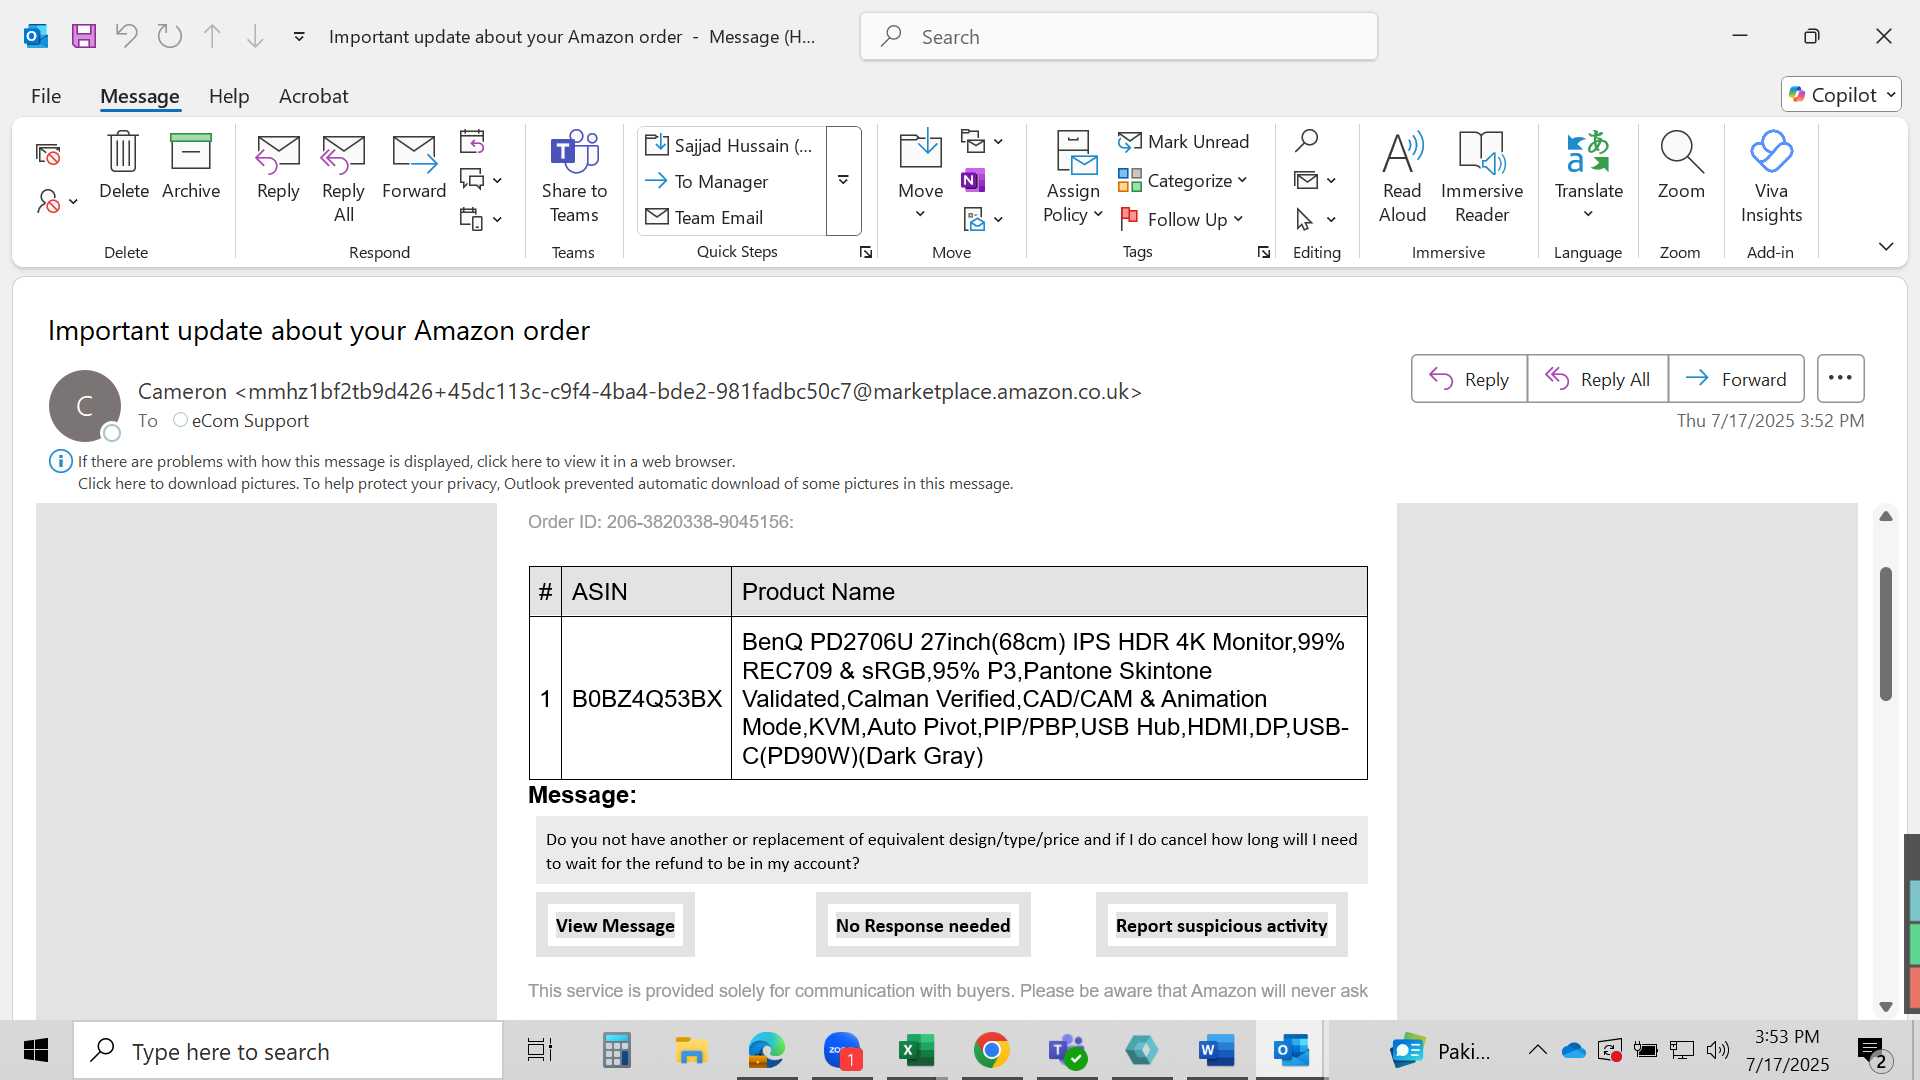1920x1080 pixels.
Task: Go to next item down arrow
Action: click(255, 36)
